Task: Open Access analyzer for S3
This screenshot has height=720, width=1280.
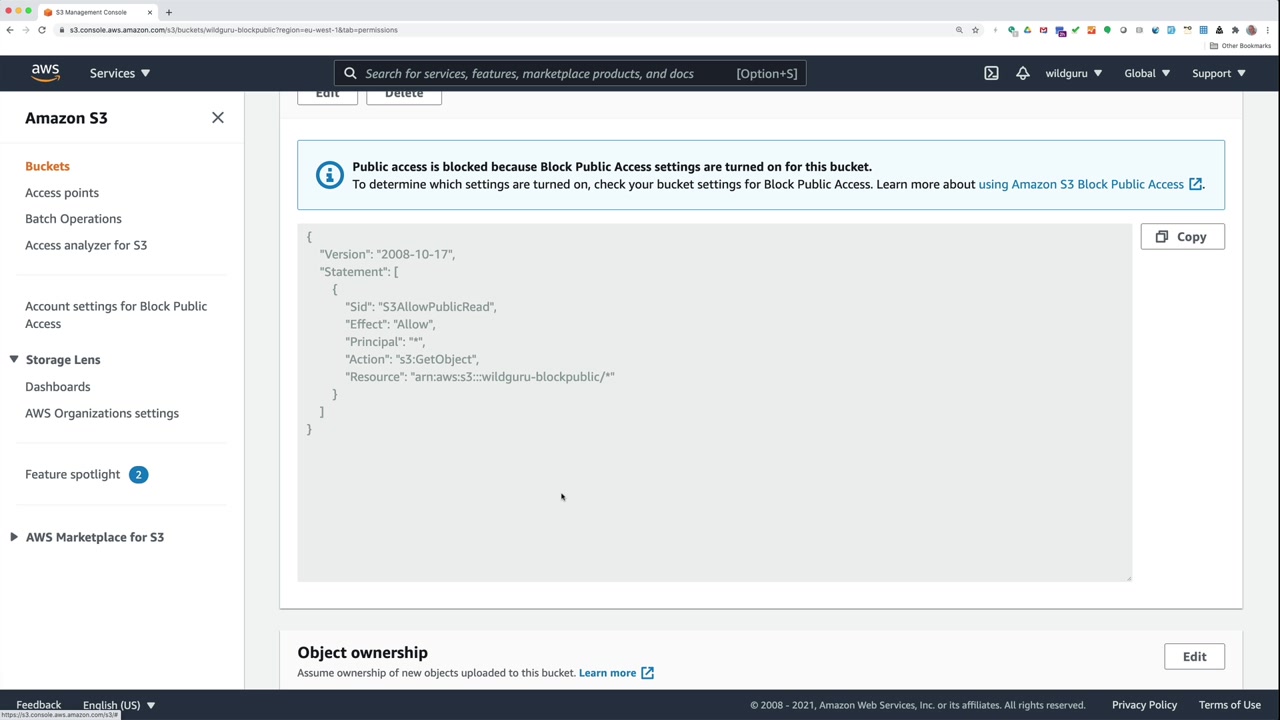Action: [86, 245]
